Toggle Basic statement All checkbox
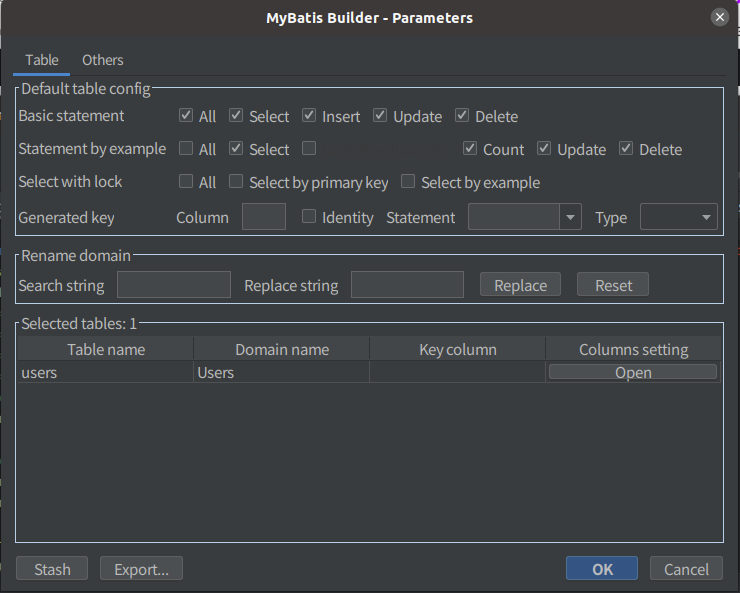The image size is (740, 593). 186,116
